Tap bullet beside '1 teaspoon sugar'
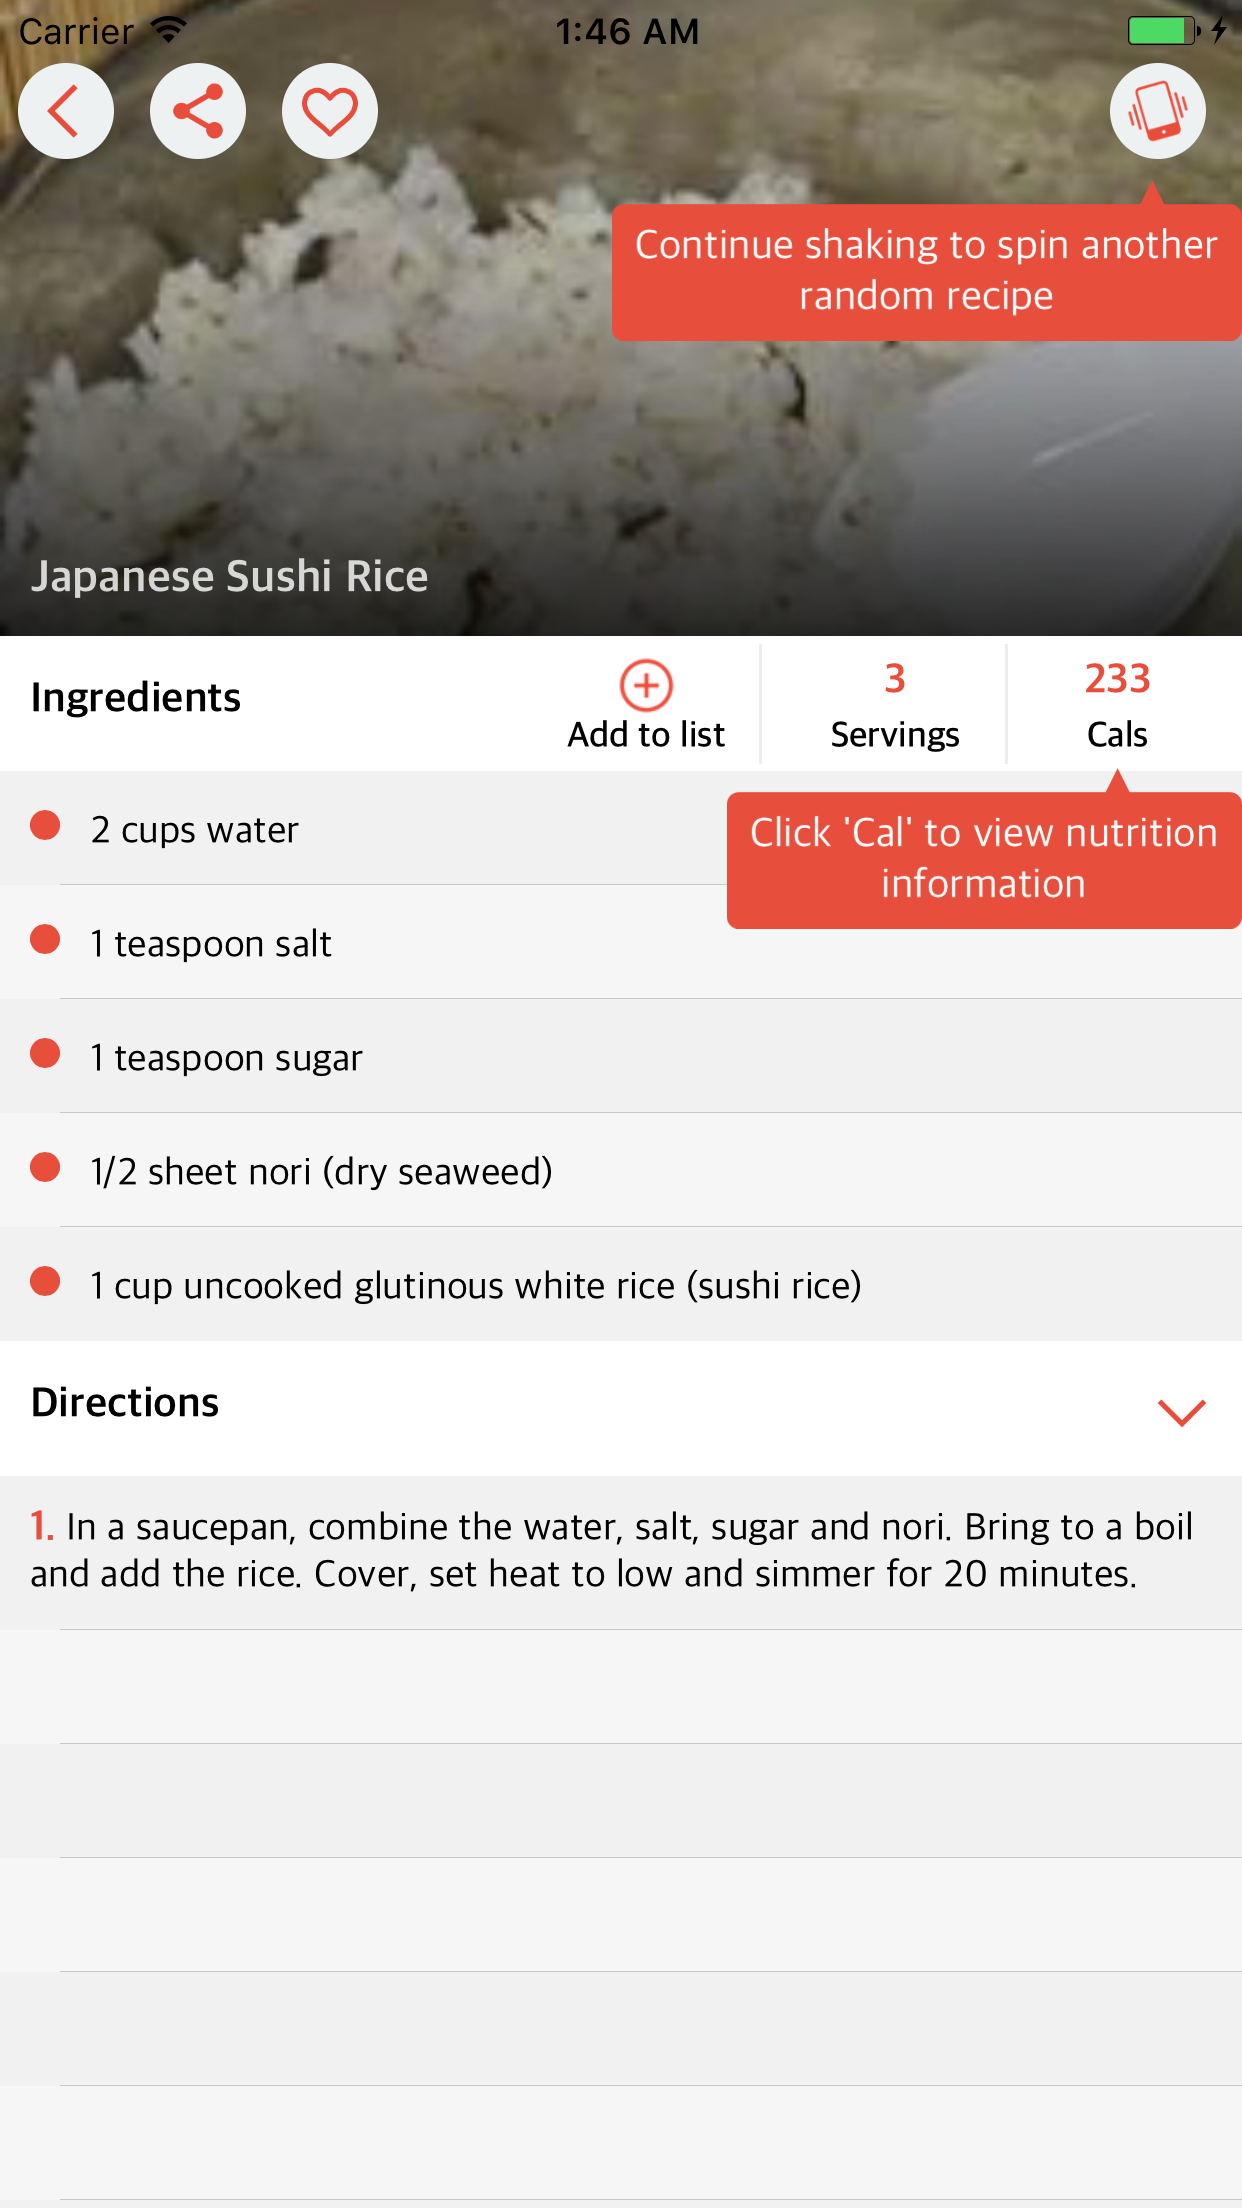Image resolution: width=1242 pixels, height=2208 pixels. pos(45,1054)
